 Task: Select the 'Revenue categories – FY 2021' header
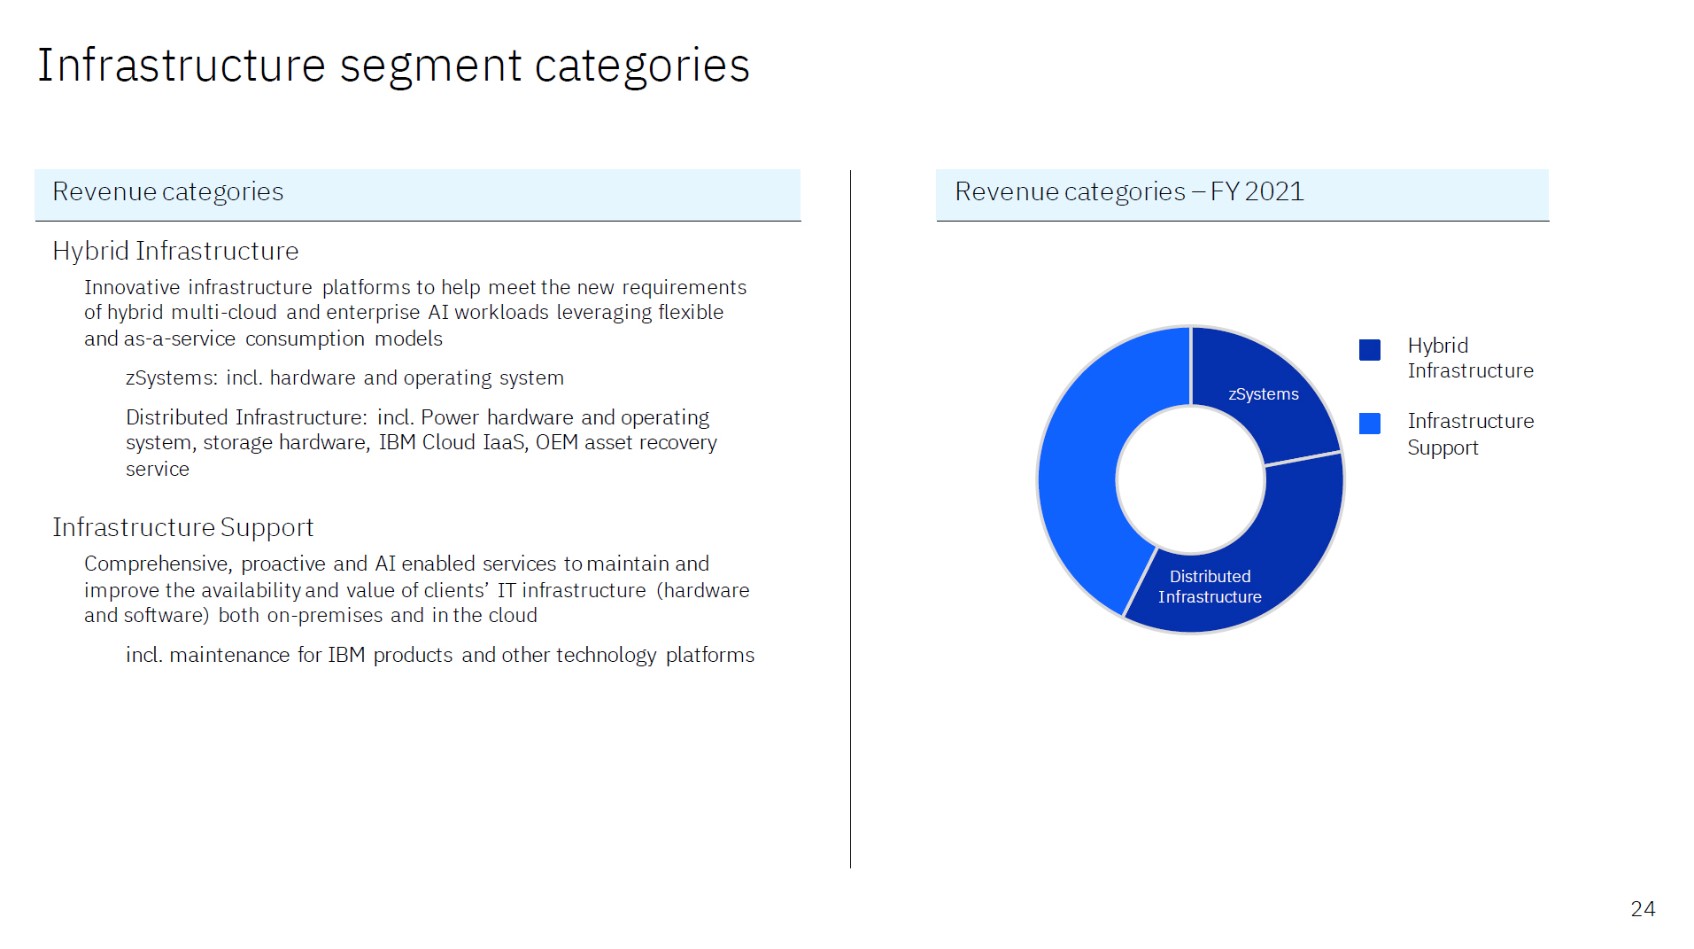coord(1242,194)
